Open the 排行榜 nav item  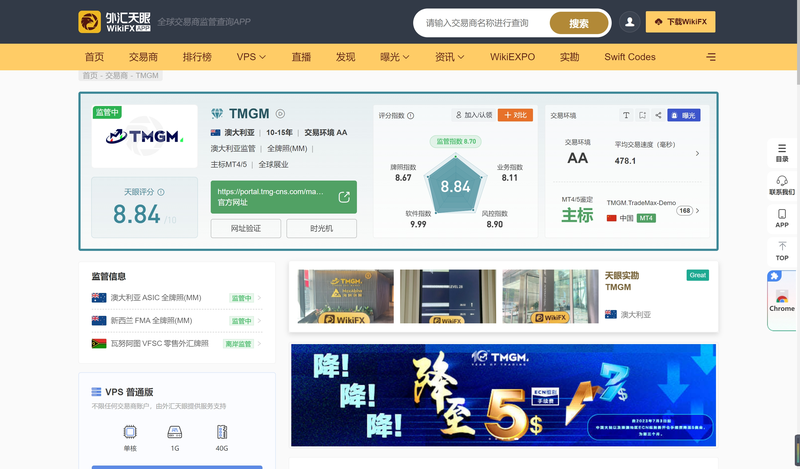click(197, 57)
